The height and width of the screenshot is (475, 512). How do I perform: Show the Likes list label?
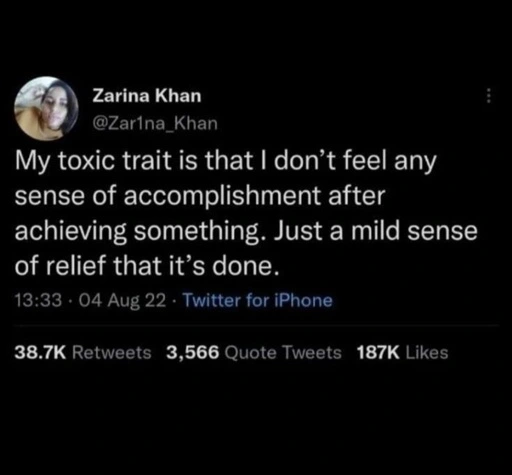pyautogui.click(x=427, y=352)
